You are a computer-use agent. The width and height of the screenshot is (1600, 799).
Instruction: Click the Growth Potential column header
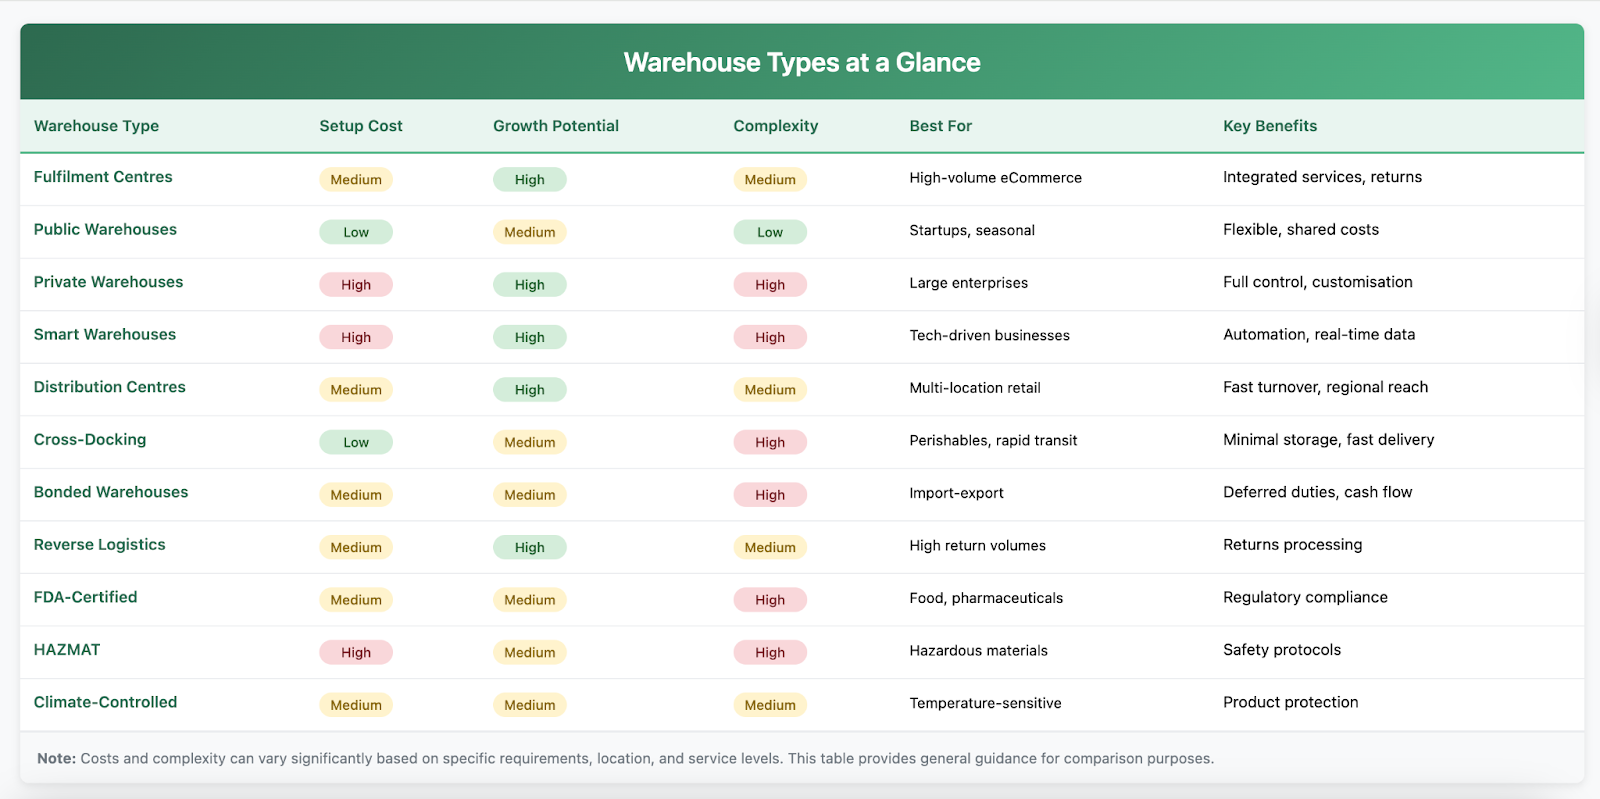pos(556,126)
